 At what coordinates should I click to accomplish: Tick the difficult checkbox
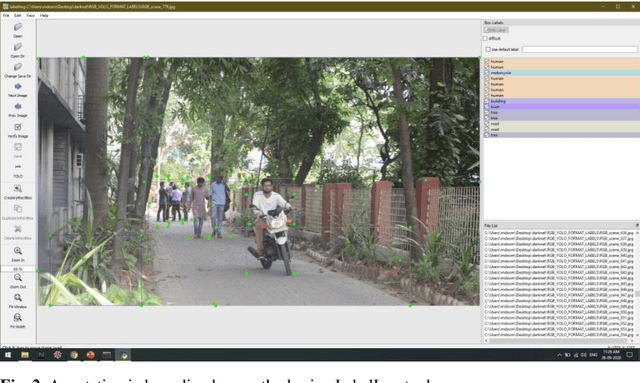point(485,38)
